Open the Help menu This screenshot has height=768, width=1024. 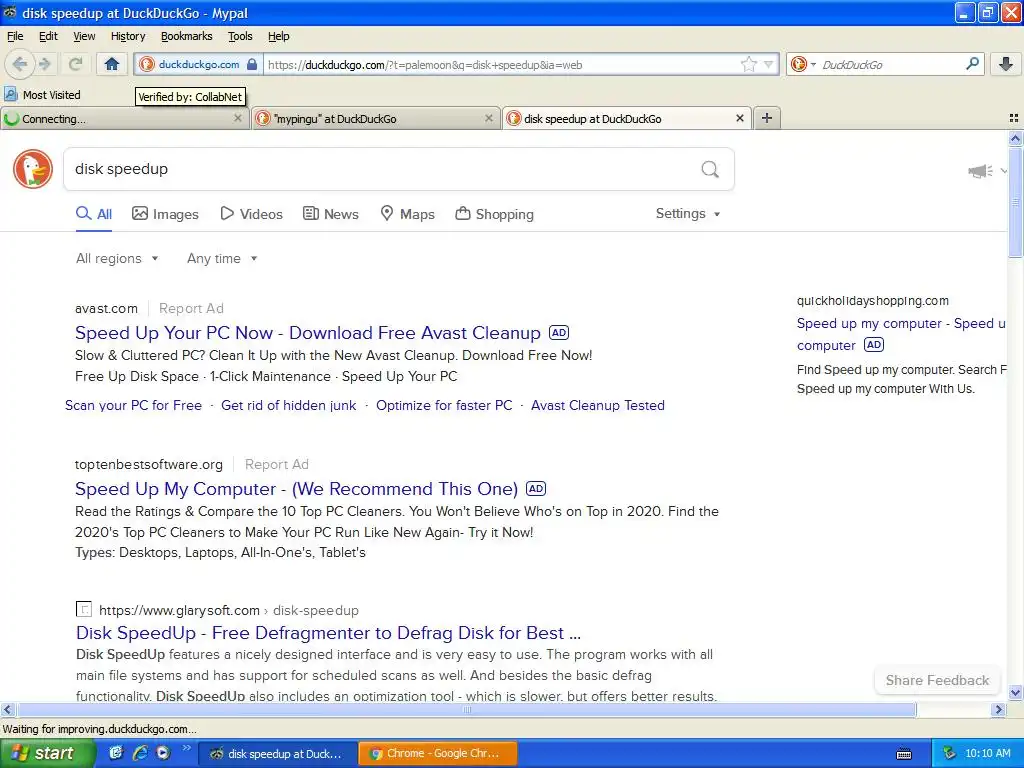pos(278,36)
